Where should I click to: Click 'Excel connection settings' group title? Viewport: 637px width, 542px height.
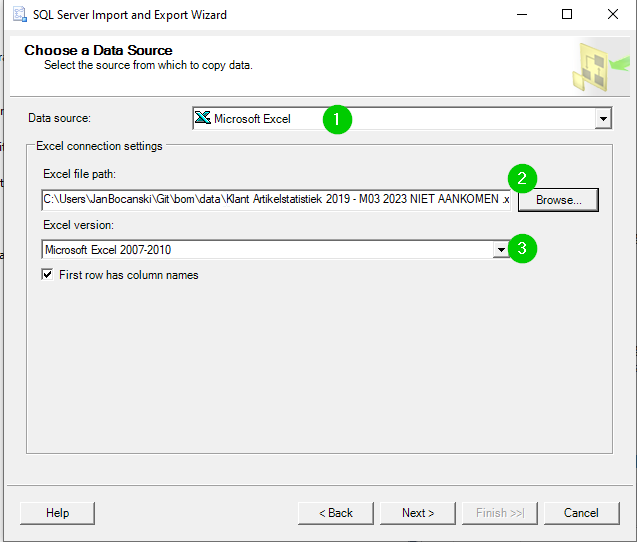(x=99, y=146)
